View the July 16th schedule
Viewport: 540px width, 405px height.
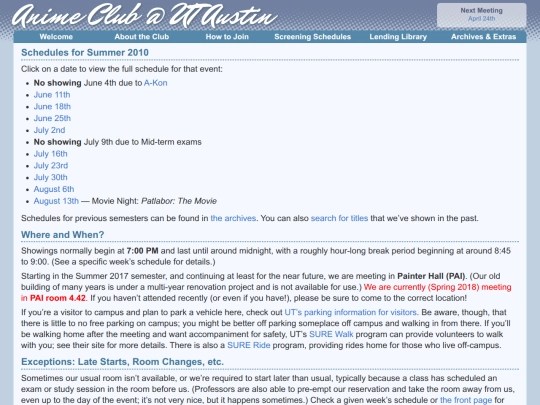pyautogui.click(x=51, y=154)
